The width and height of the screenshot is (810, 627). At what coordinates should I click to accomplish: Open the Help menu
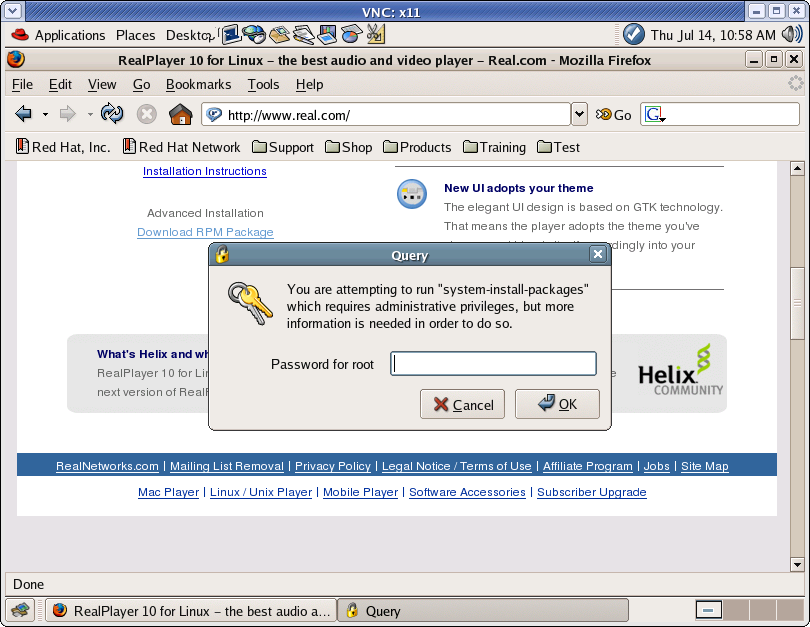[x=309, y=84]
